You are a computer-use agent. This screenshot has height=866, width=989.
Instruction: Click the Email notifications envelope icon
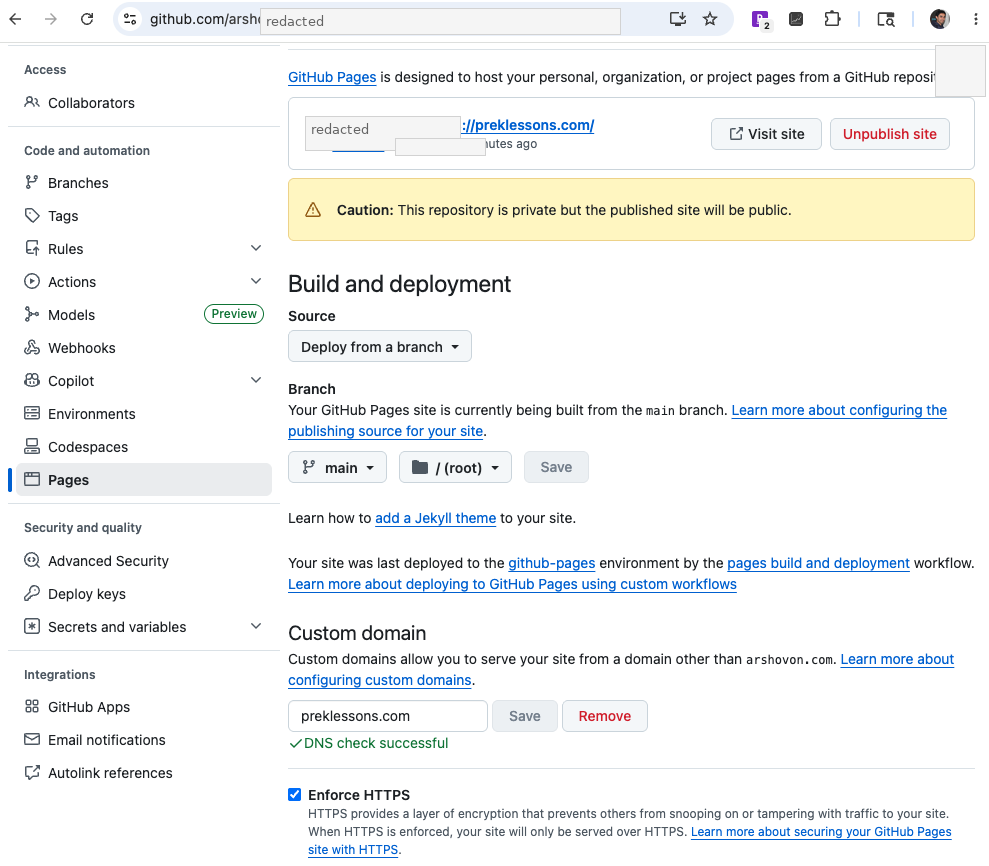pos(32,739)
